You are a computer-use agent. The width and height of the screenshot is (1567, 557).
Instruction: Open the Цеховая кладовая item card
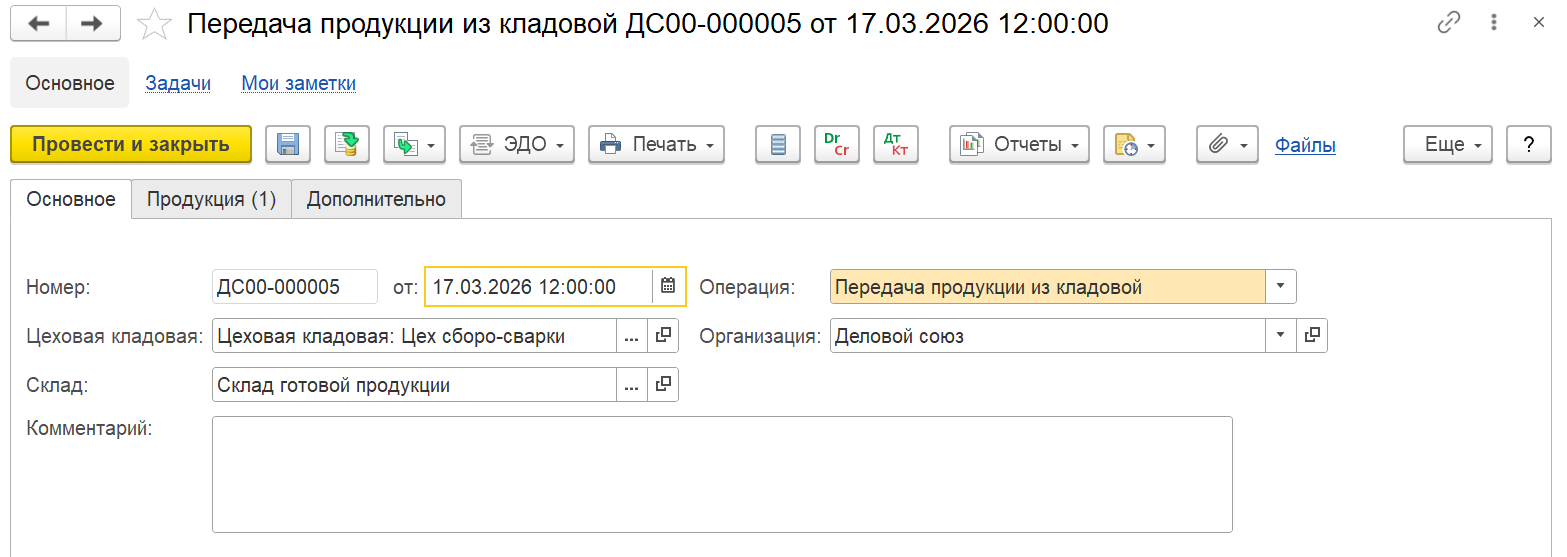[x=662, y=336]
